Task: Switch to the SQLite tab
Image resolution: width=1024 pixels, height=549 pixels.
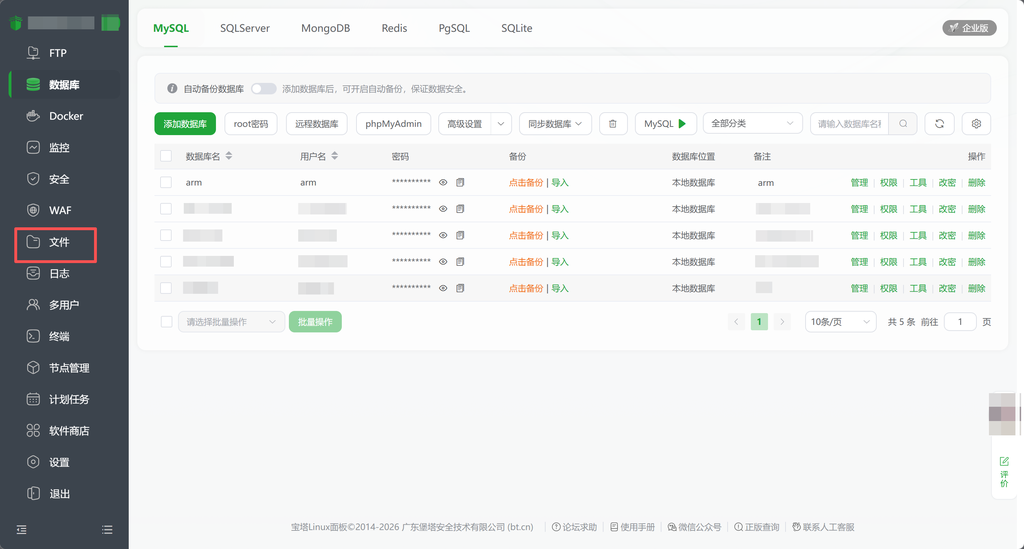Action: tap(517, 28)
